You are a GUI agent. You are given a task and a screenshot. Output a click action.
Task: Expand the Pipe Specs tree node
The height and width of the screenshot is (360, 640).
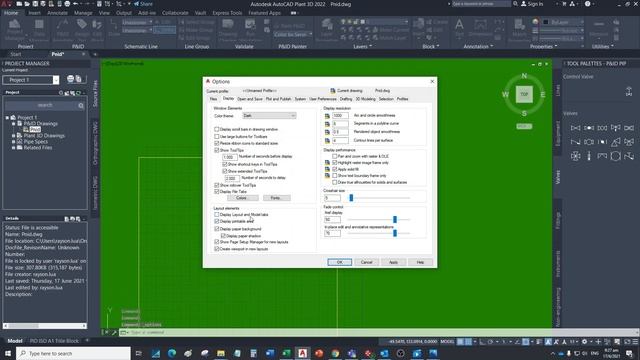(x=13, y=142)
